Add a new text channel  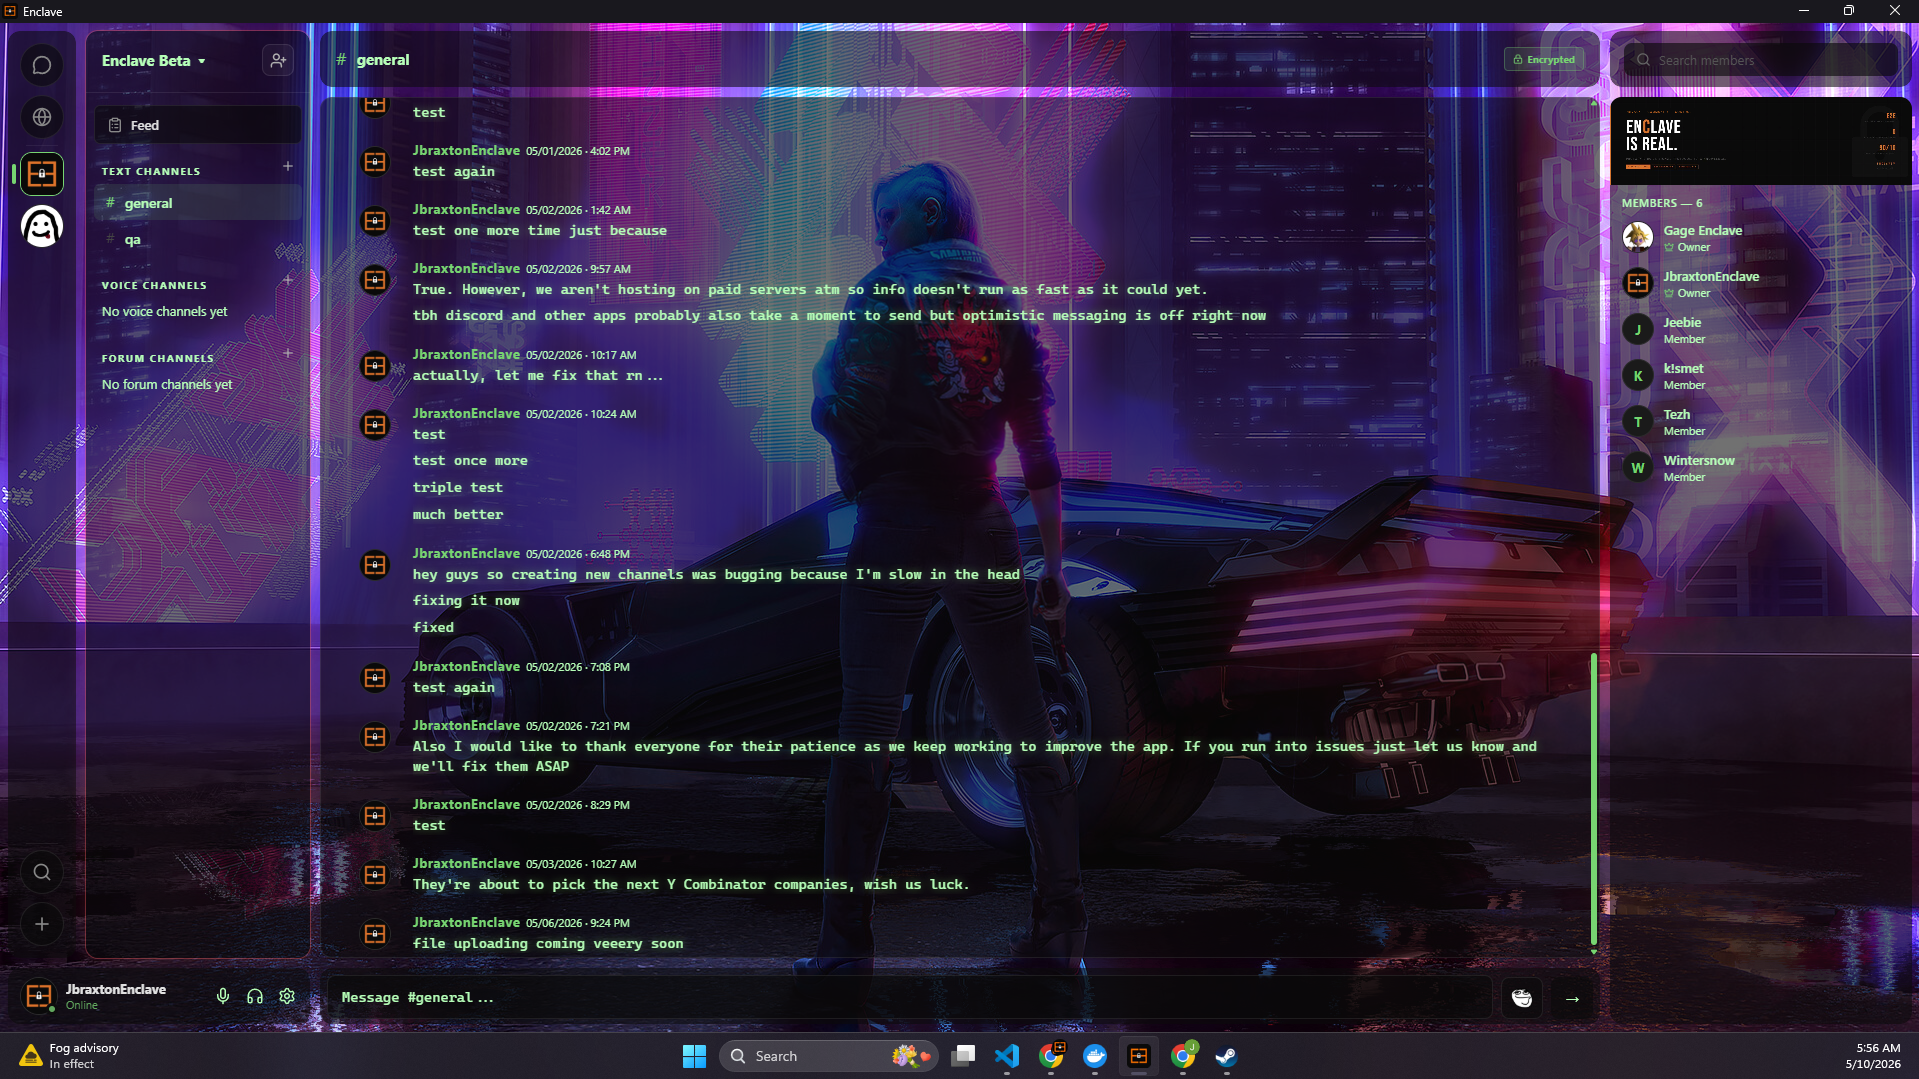pyautogui.click(x=288, y=167)
